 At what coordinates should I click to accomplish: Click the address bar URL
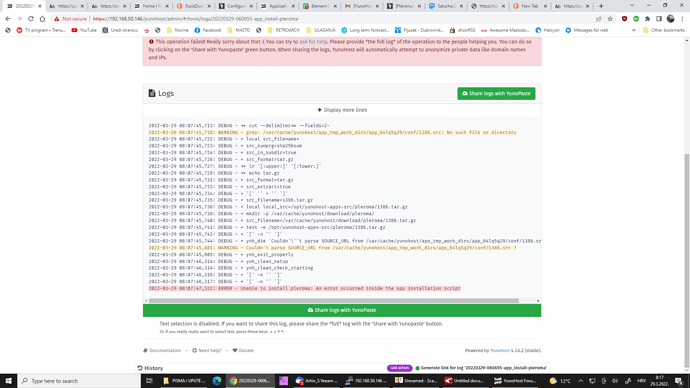195,19
